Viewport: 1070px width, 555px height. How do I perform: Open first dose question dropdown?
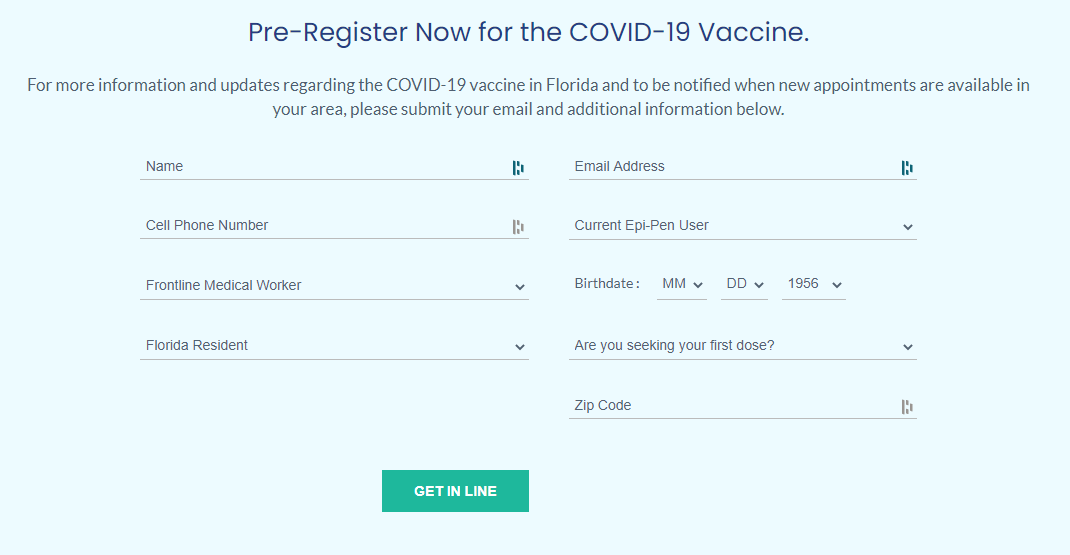pos(742,345)
